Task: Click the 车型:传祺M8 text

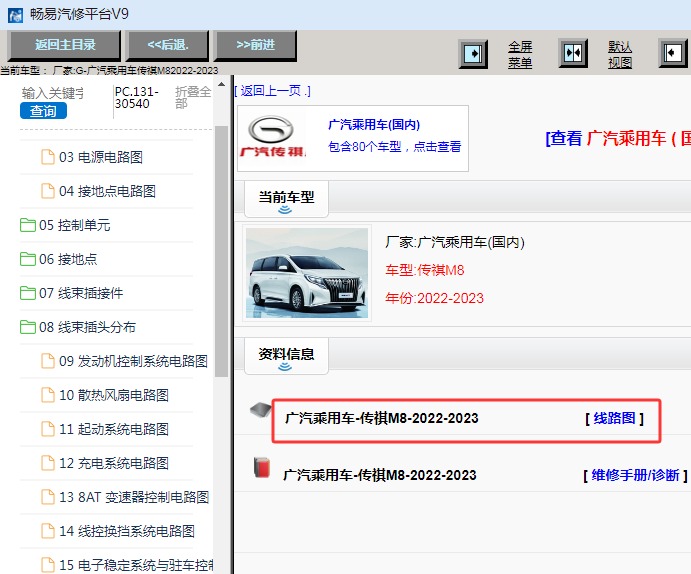Action: (x=425, y=270)
